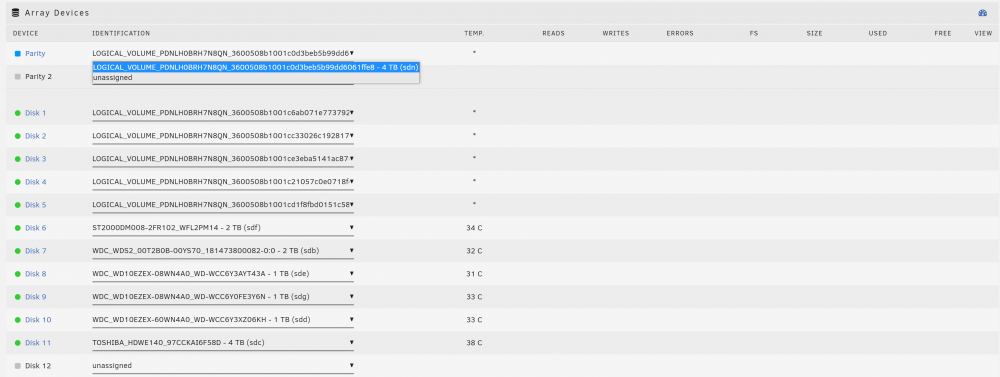Select the 4 TB (sdn) logical volume option
This screenshot has height=377, width=1000.
point(256,67)
